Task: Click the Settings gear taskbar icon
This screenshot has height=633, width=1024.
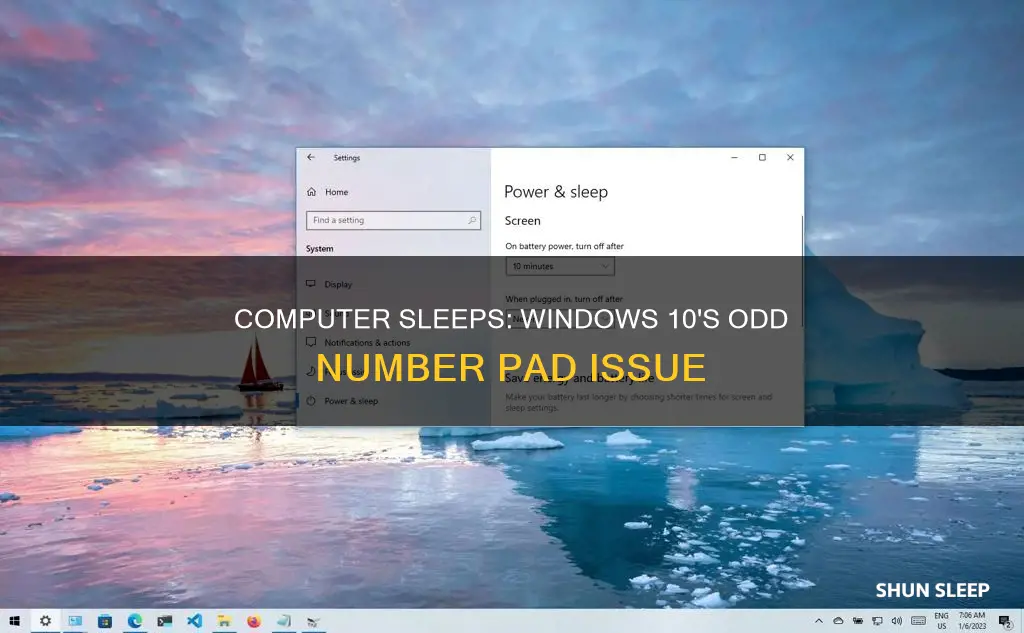Action: 45,621
